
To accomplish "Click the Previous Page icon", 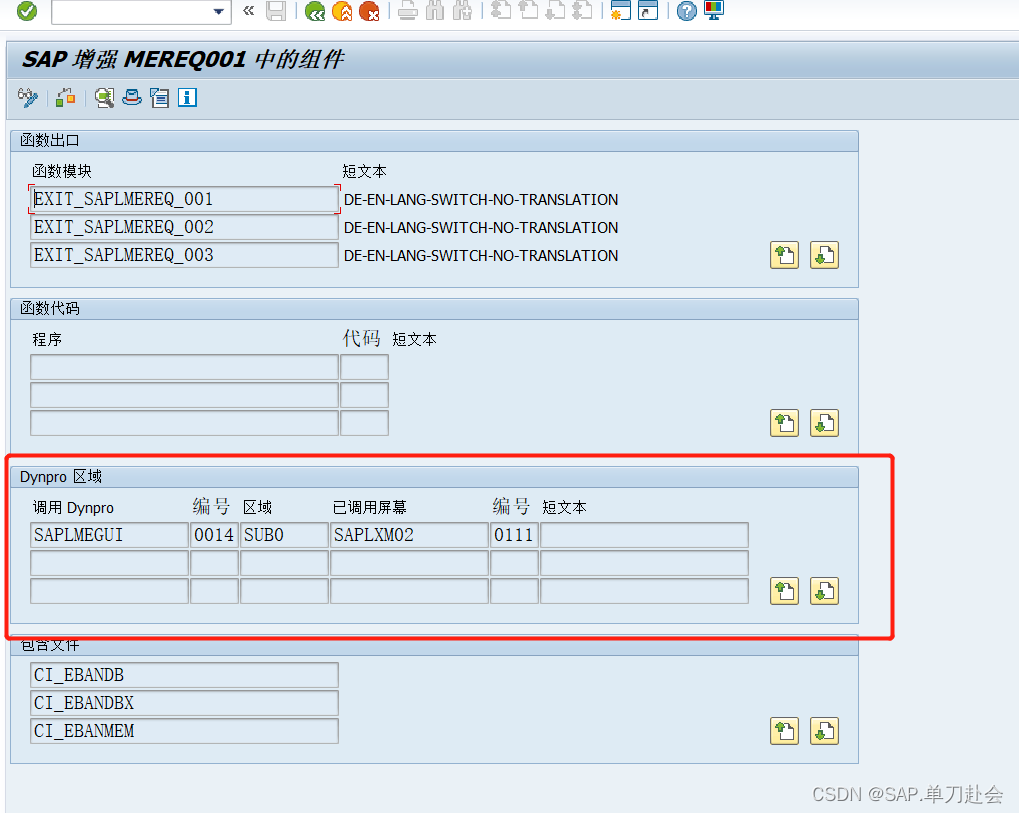I will pyautogui.click(x=528, y=10).
